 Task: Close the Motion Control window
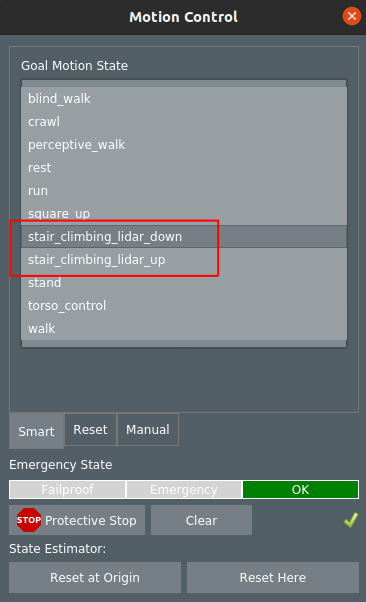[x=351, y=16]
